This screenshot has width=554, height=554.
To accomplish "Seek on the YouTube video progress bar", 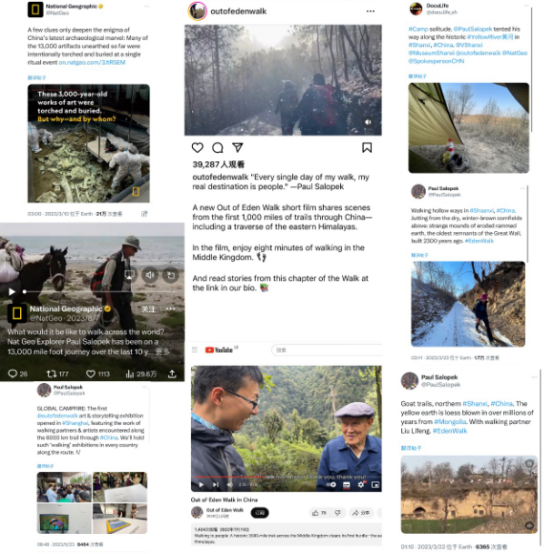I will pyautogui.click(x=286, y=477).
